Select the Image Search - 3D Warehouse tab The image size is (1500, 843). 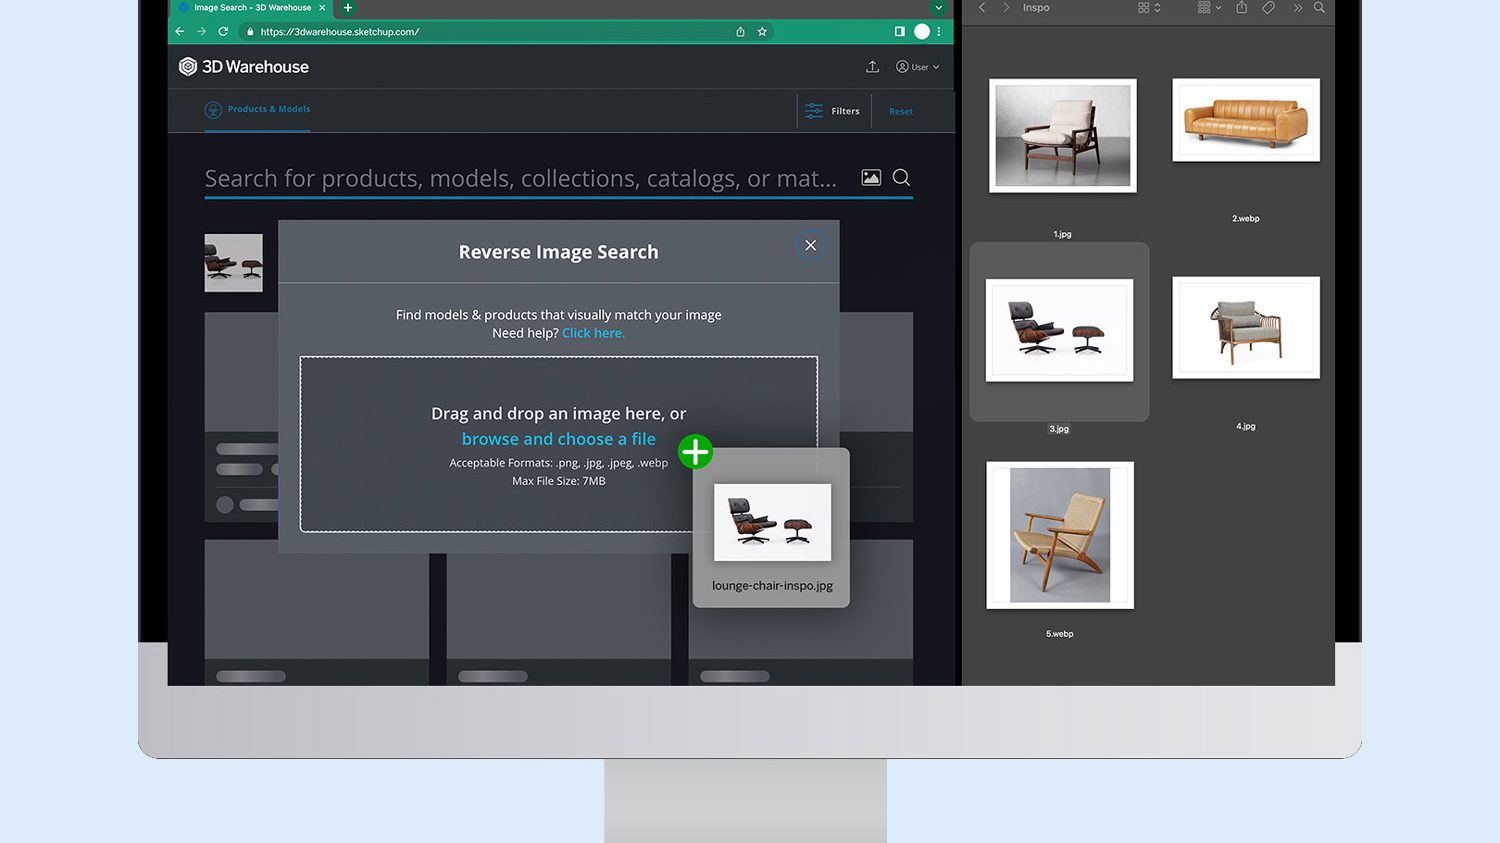pyautogui.click(x=252, y=8)
